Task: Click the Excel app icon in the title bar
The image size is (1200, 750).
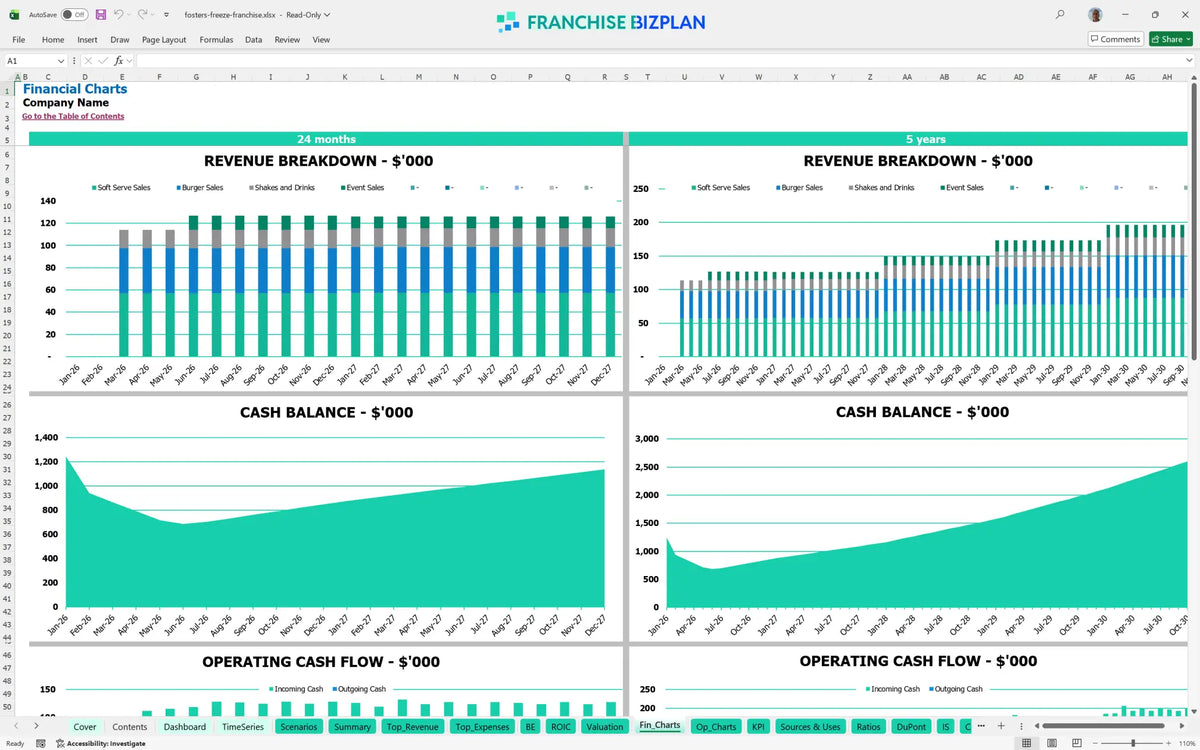Action: (x=14, y=15)
